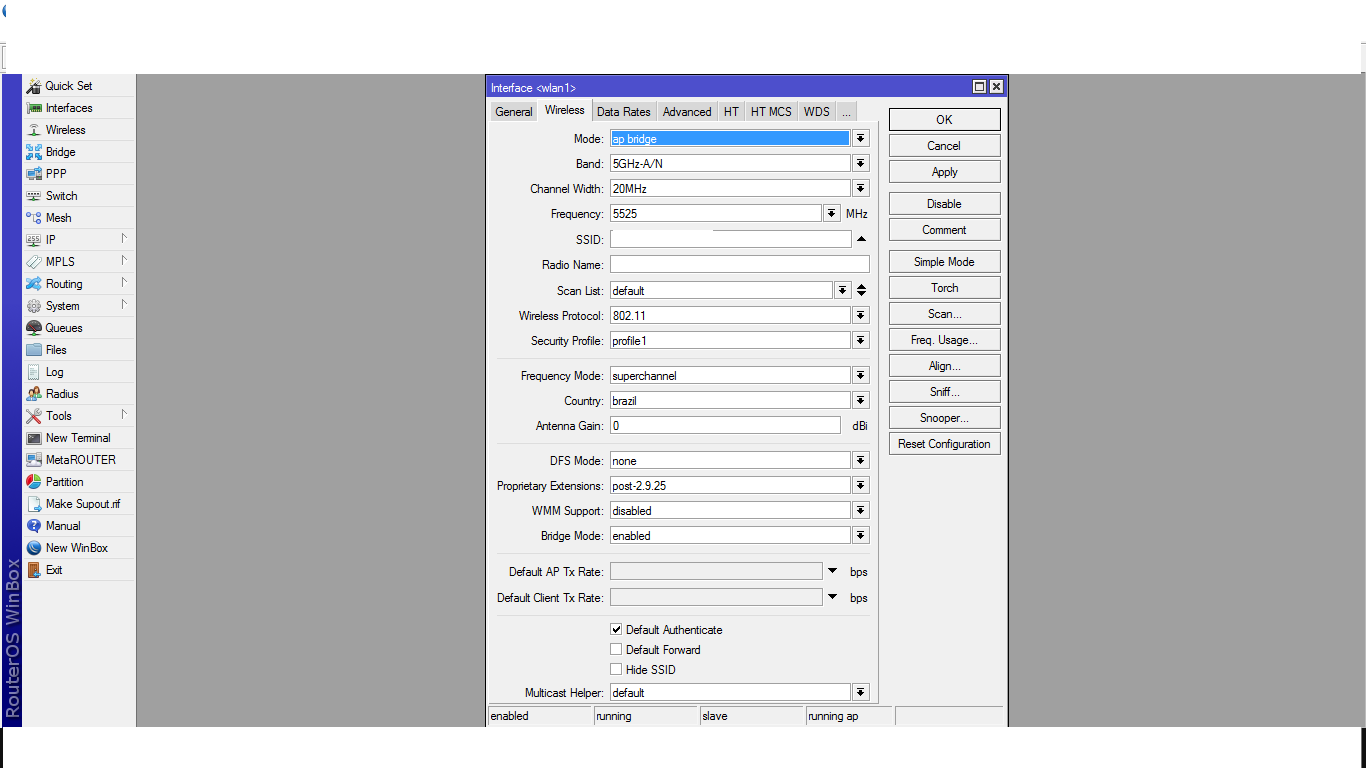The image size is (1366, 768).
Task: Show more tabs with ellipsis tab
Action: coord(846,112)
